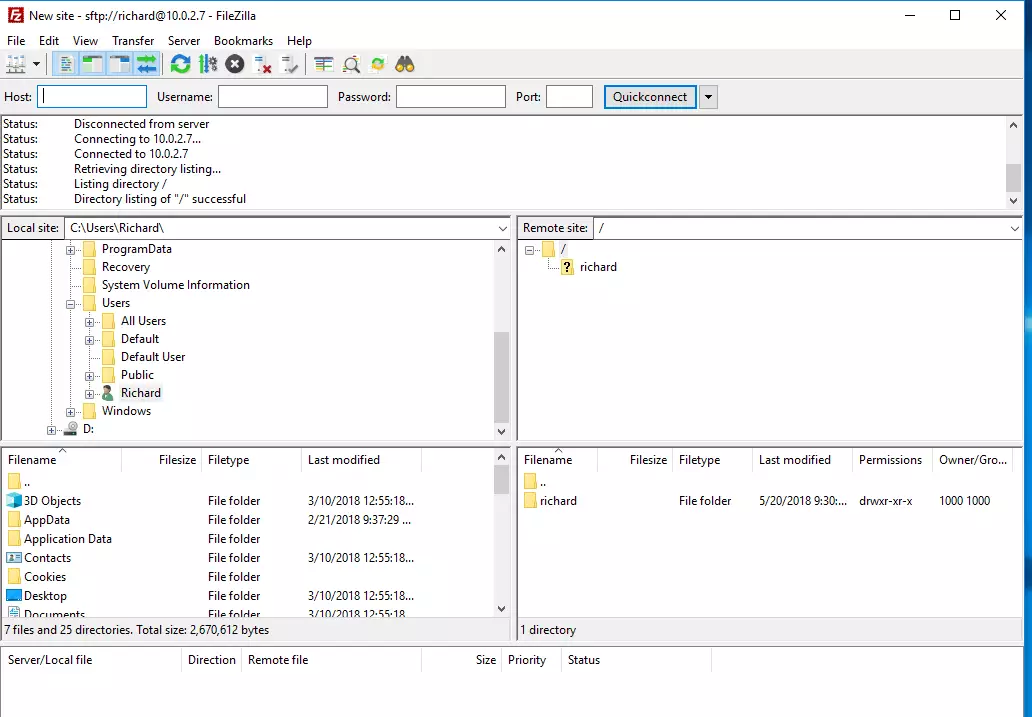Viewport: 1032px width, 717px height.
Task: Focus the Password input field
Action: (451, 97)
